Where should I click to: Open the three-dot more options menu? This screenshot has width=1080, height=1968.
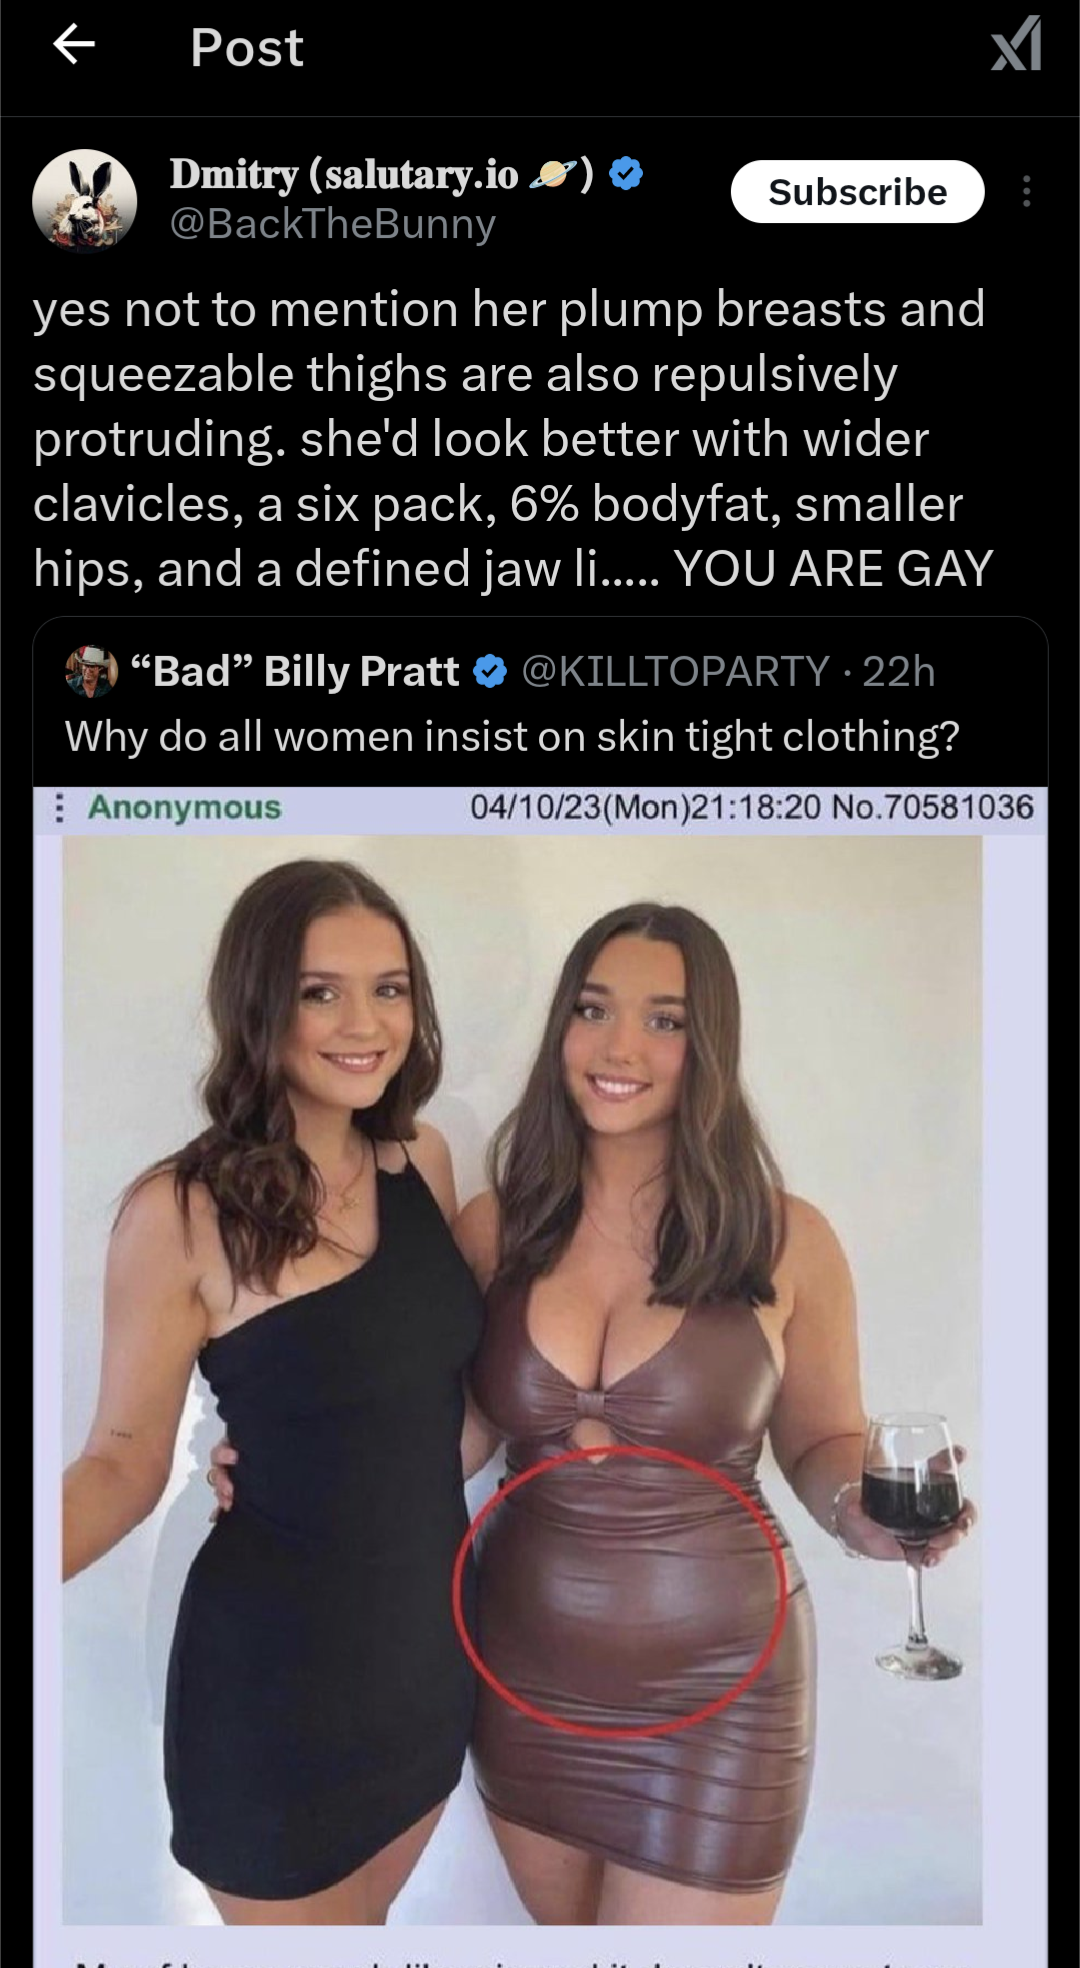[x=1026, y=191]
